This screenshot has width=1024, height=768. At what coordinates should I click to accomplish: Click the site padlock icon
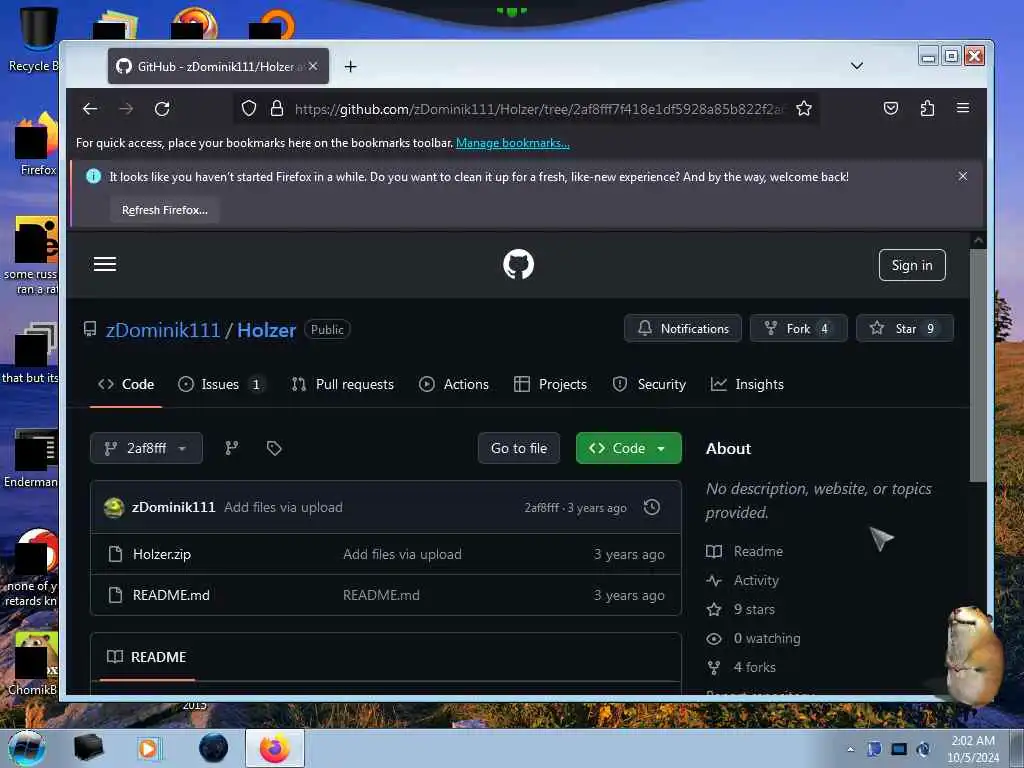point(277,108)
